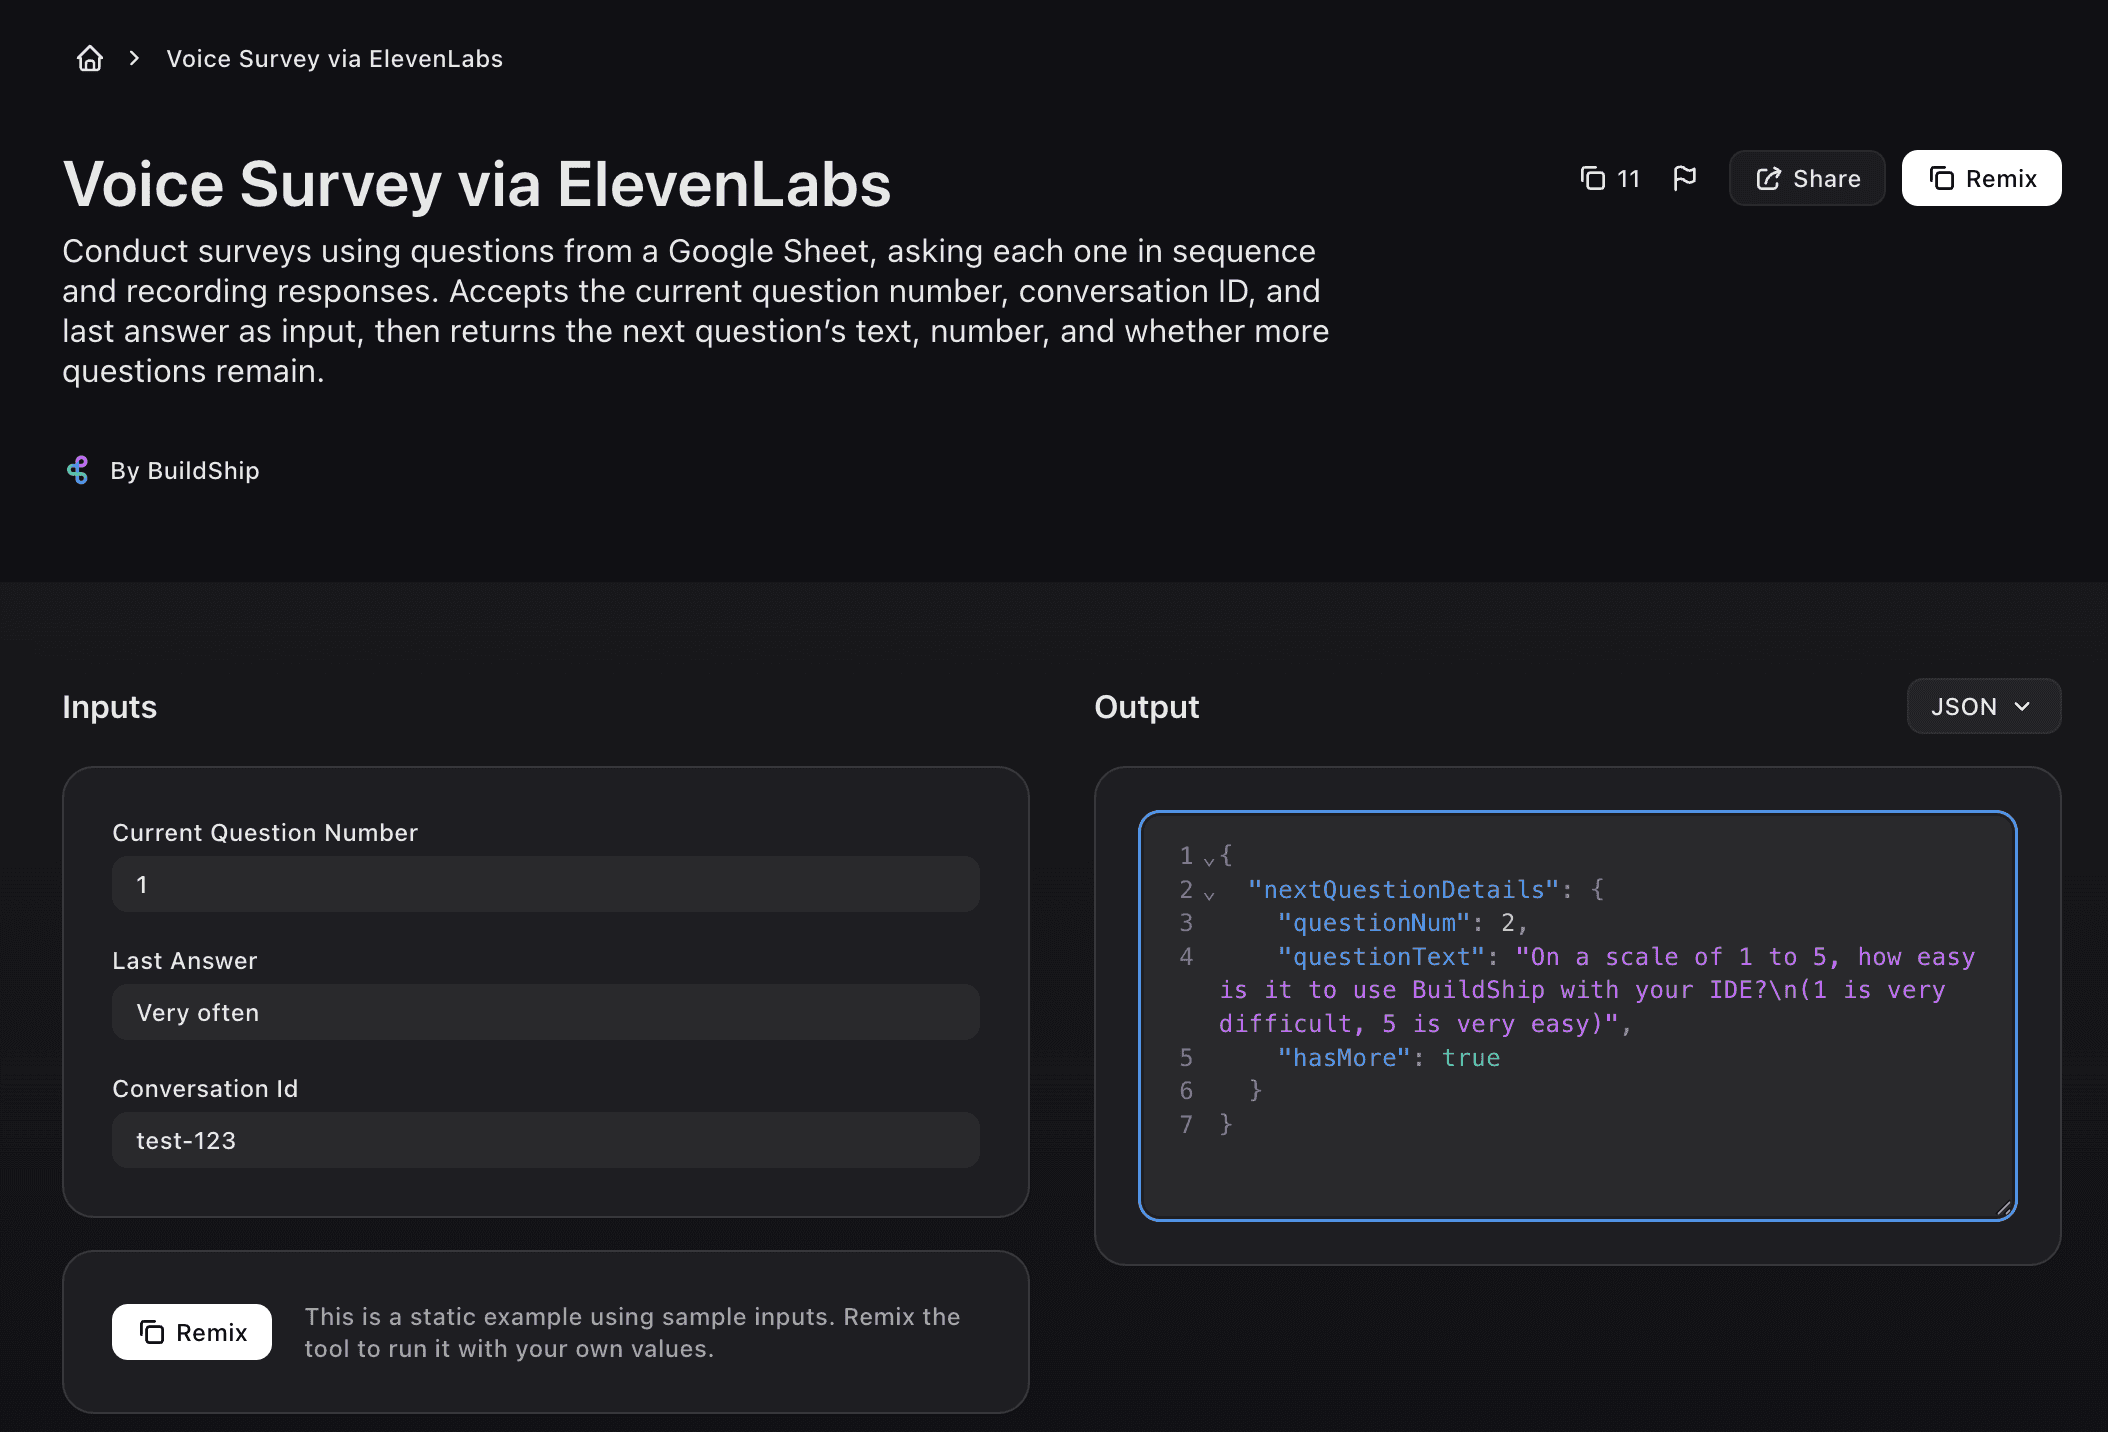
Task: Click the top-right Remix button
Action: coord(1981,178)
